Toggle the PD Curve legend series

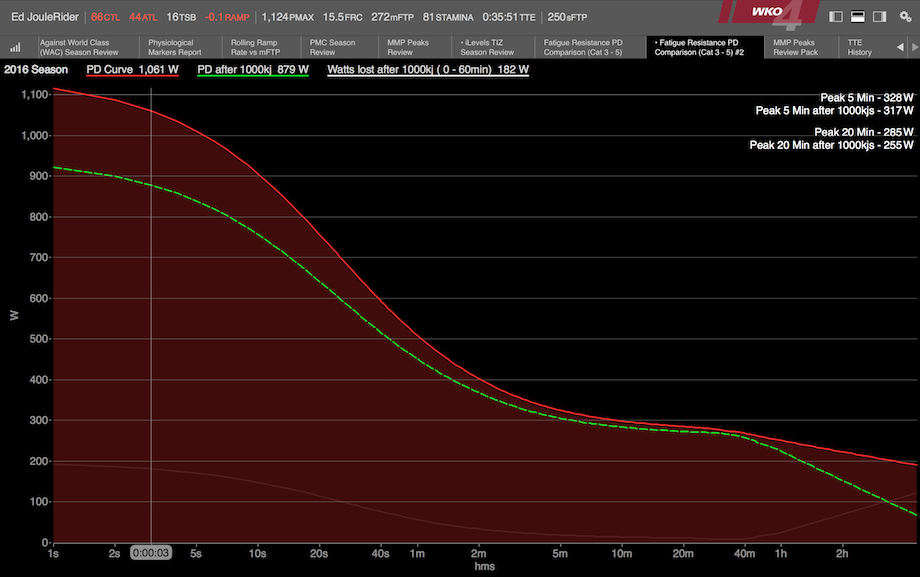point(132,69)
